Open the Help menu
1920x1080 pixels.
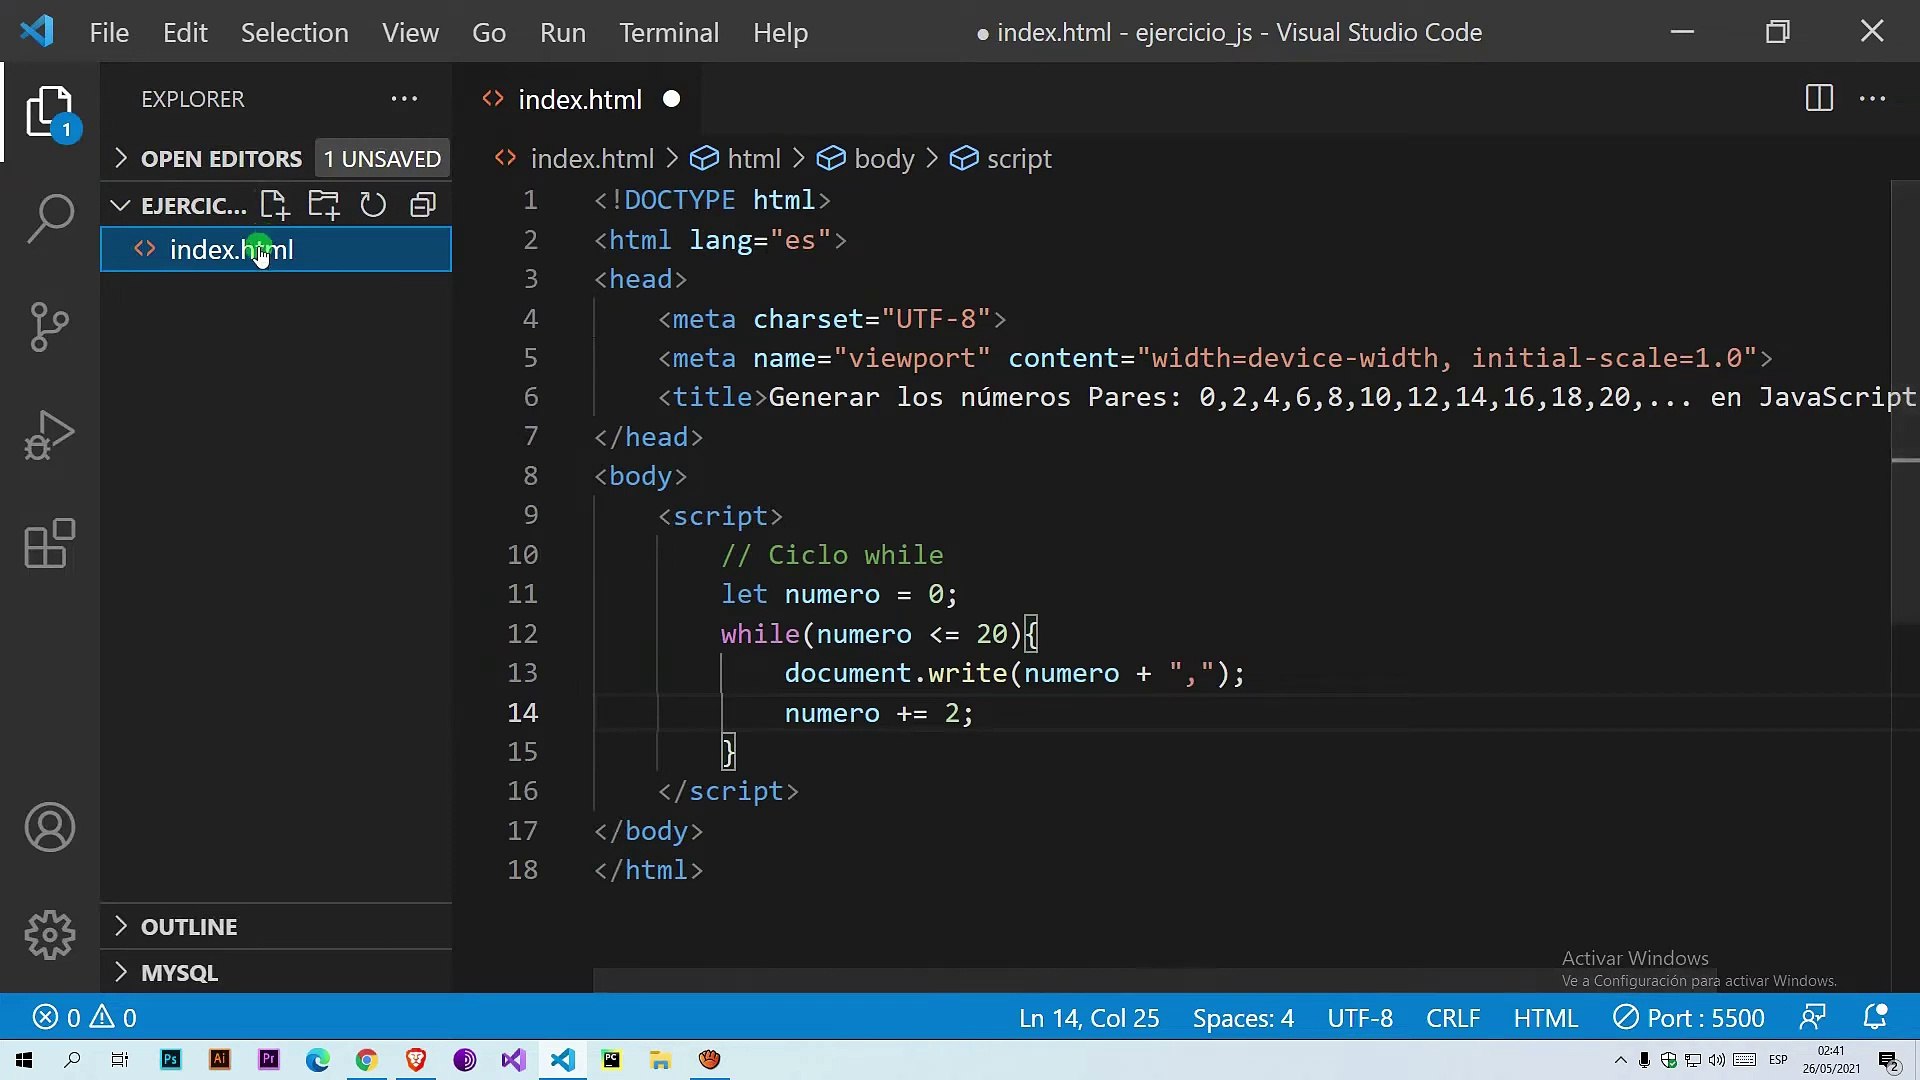pyautogui.click(x=780, y=32)
